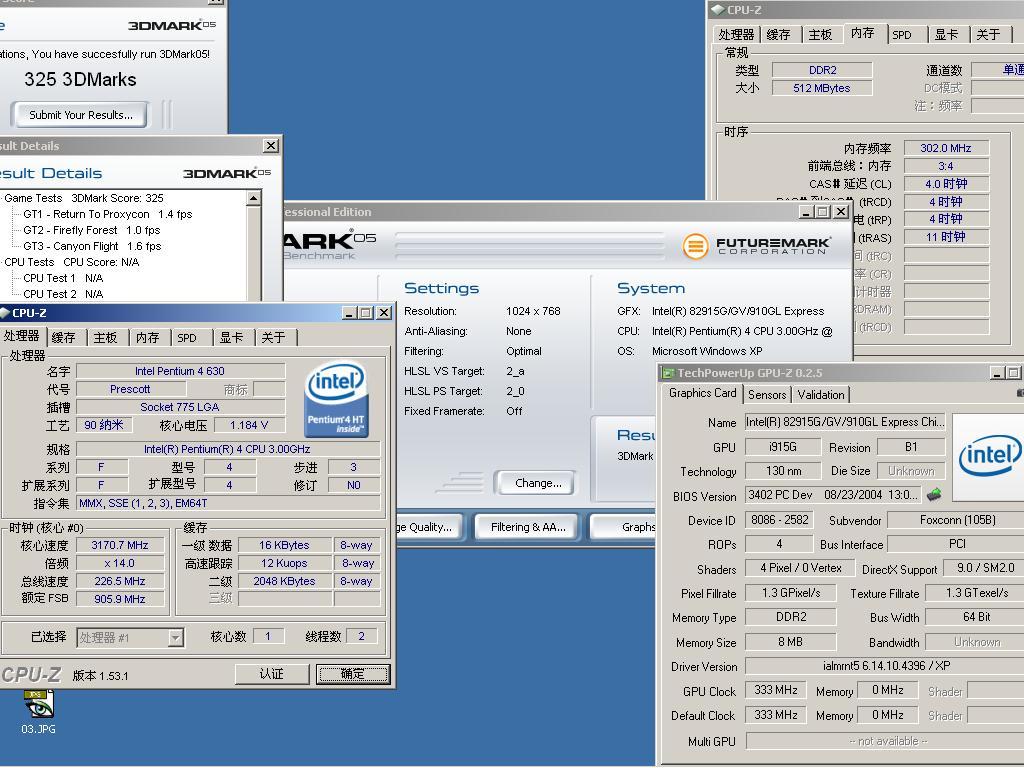This screenshot has height=768, width=1024.
Task: Click the GPU-Z title bar icon
Action: coord(667,373)
